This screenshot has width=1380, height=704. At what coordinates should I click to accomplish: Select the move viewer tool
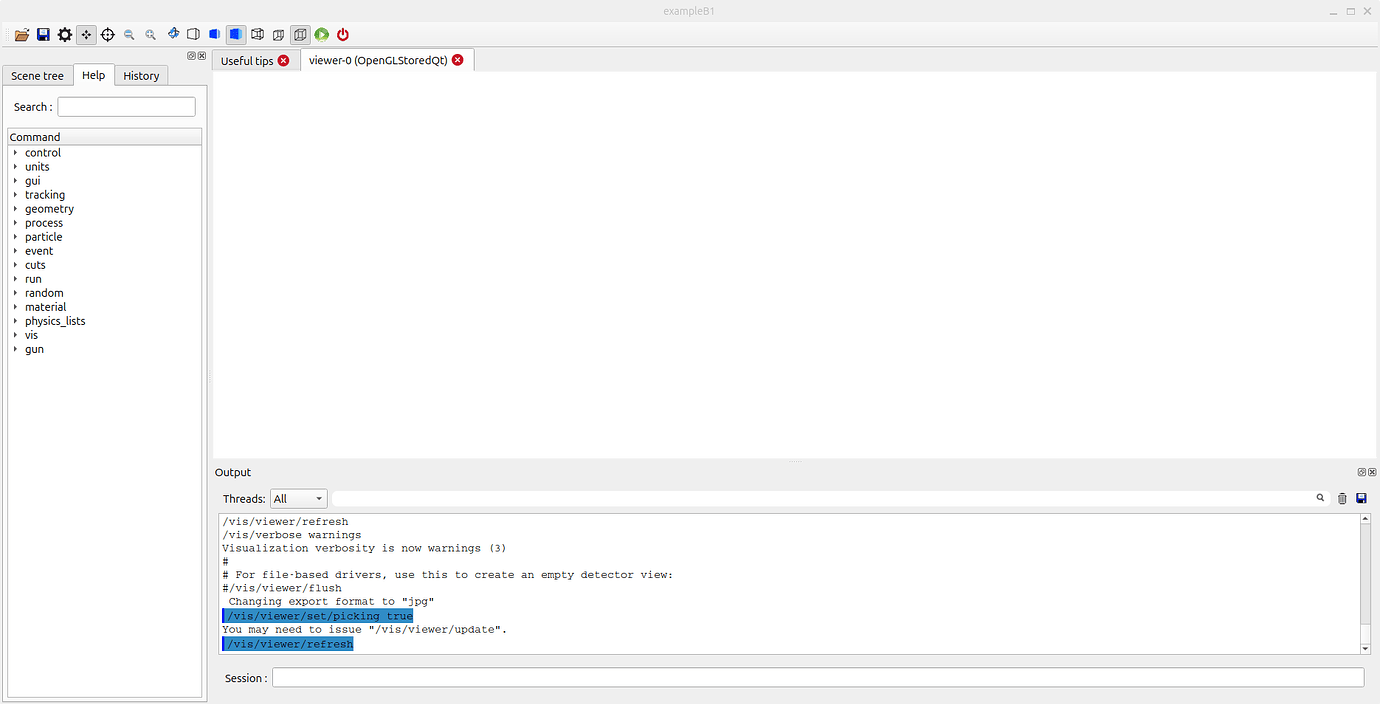[86, 34]
